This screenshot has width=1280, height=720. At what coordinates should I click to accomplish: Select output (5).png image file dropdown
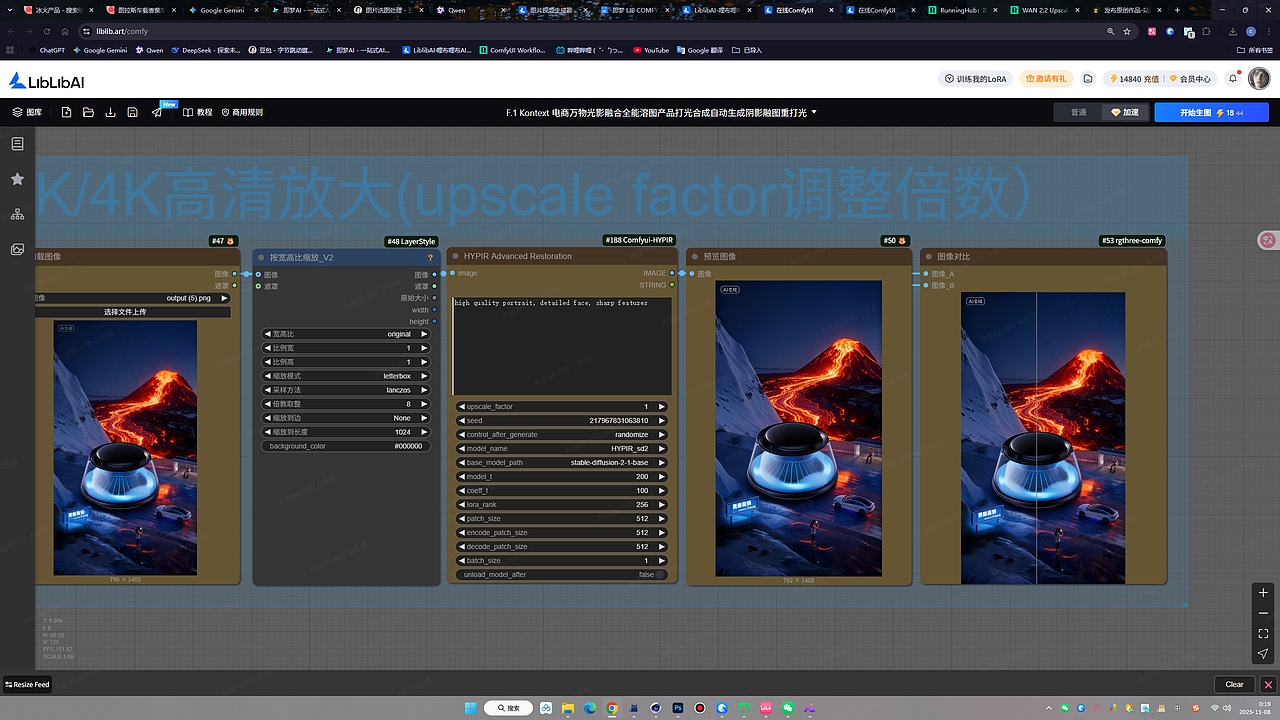tap(133, 298)
